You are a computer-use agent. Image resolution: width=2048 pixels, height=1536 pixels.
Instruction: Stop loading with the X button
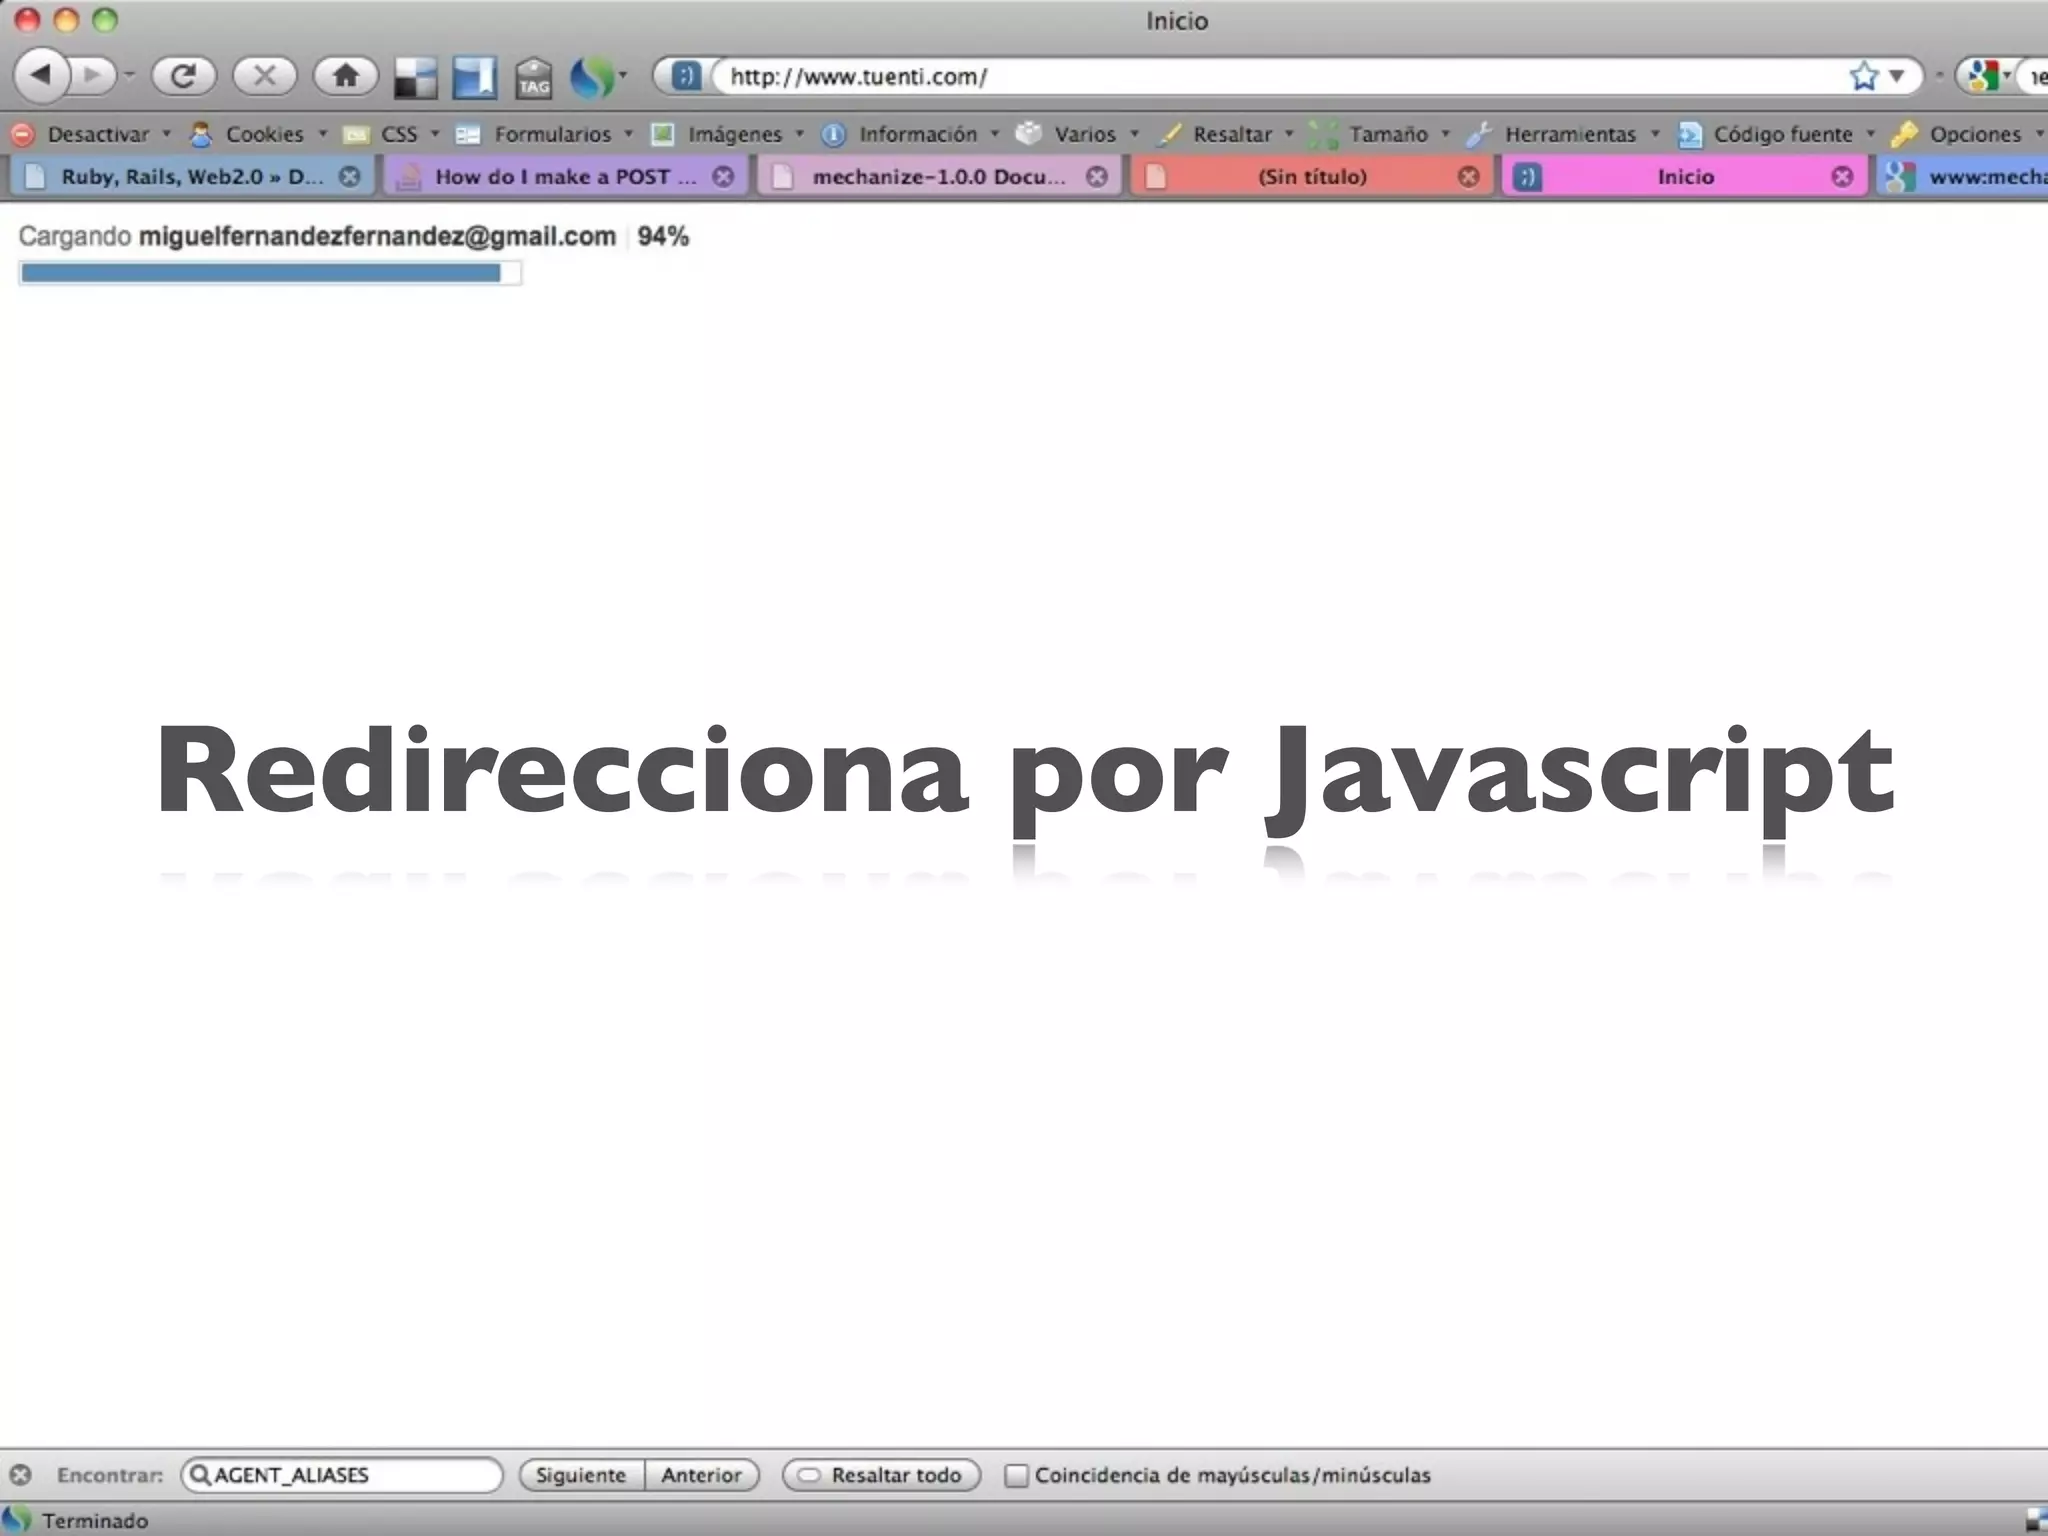coord(264,75)
